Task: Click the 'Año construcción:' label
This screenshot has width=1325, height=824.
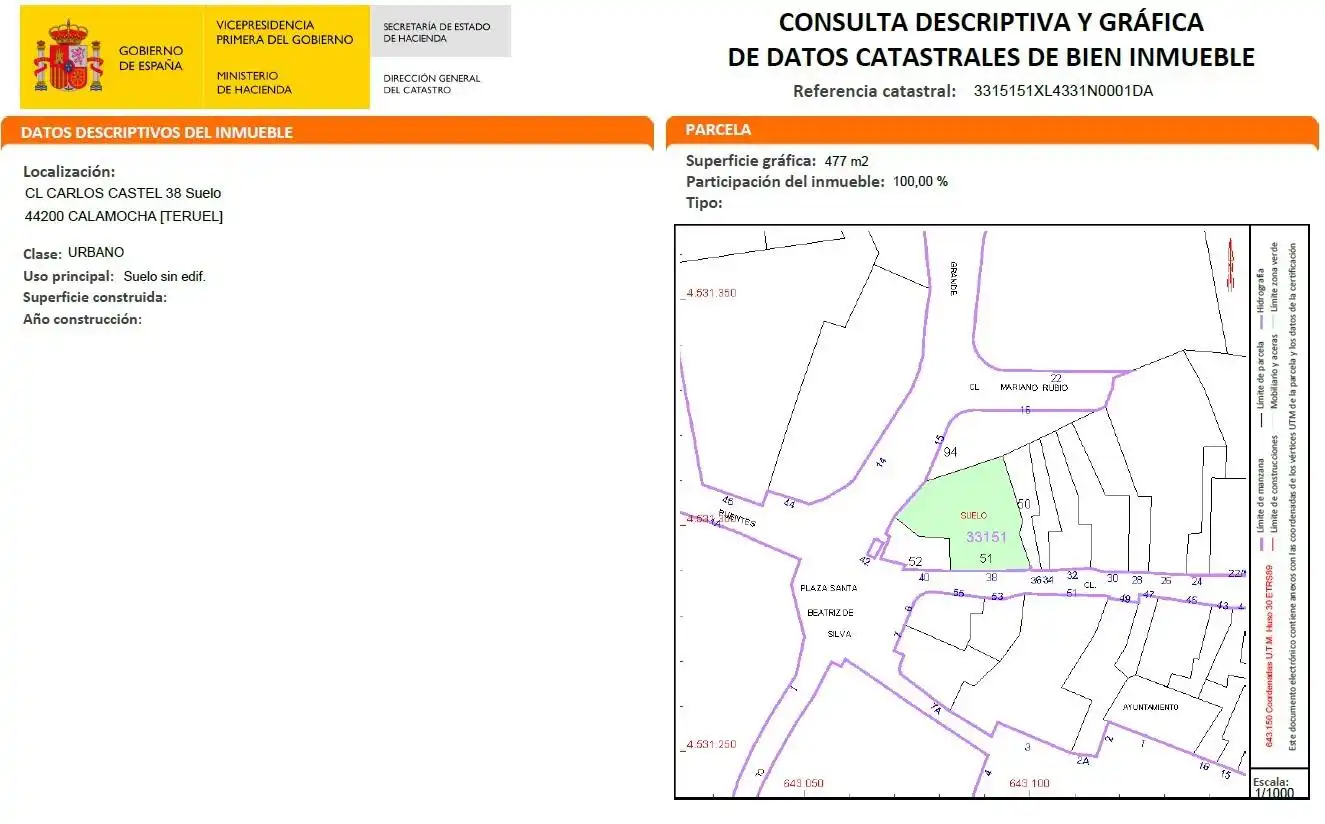Action: coord(82,319)
